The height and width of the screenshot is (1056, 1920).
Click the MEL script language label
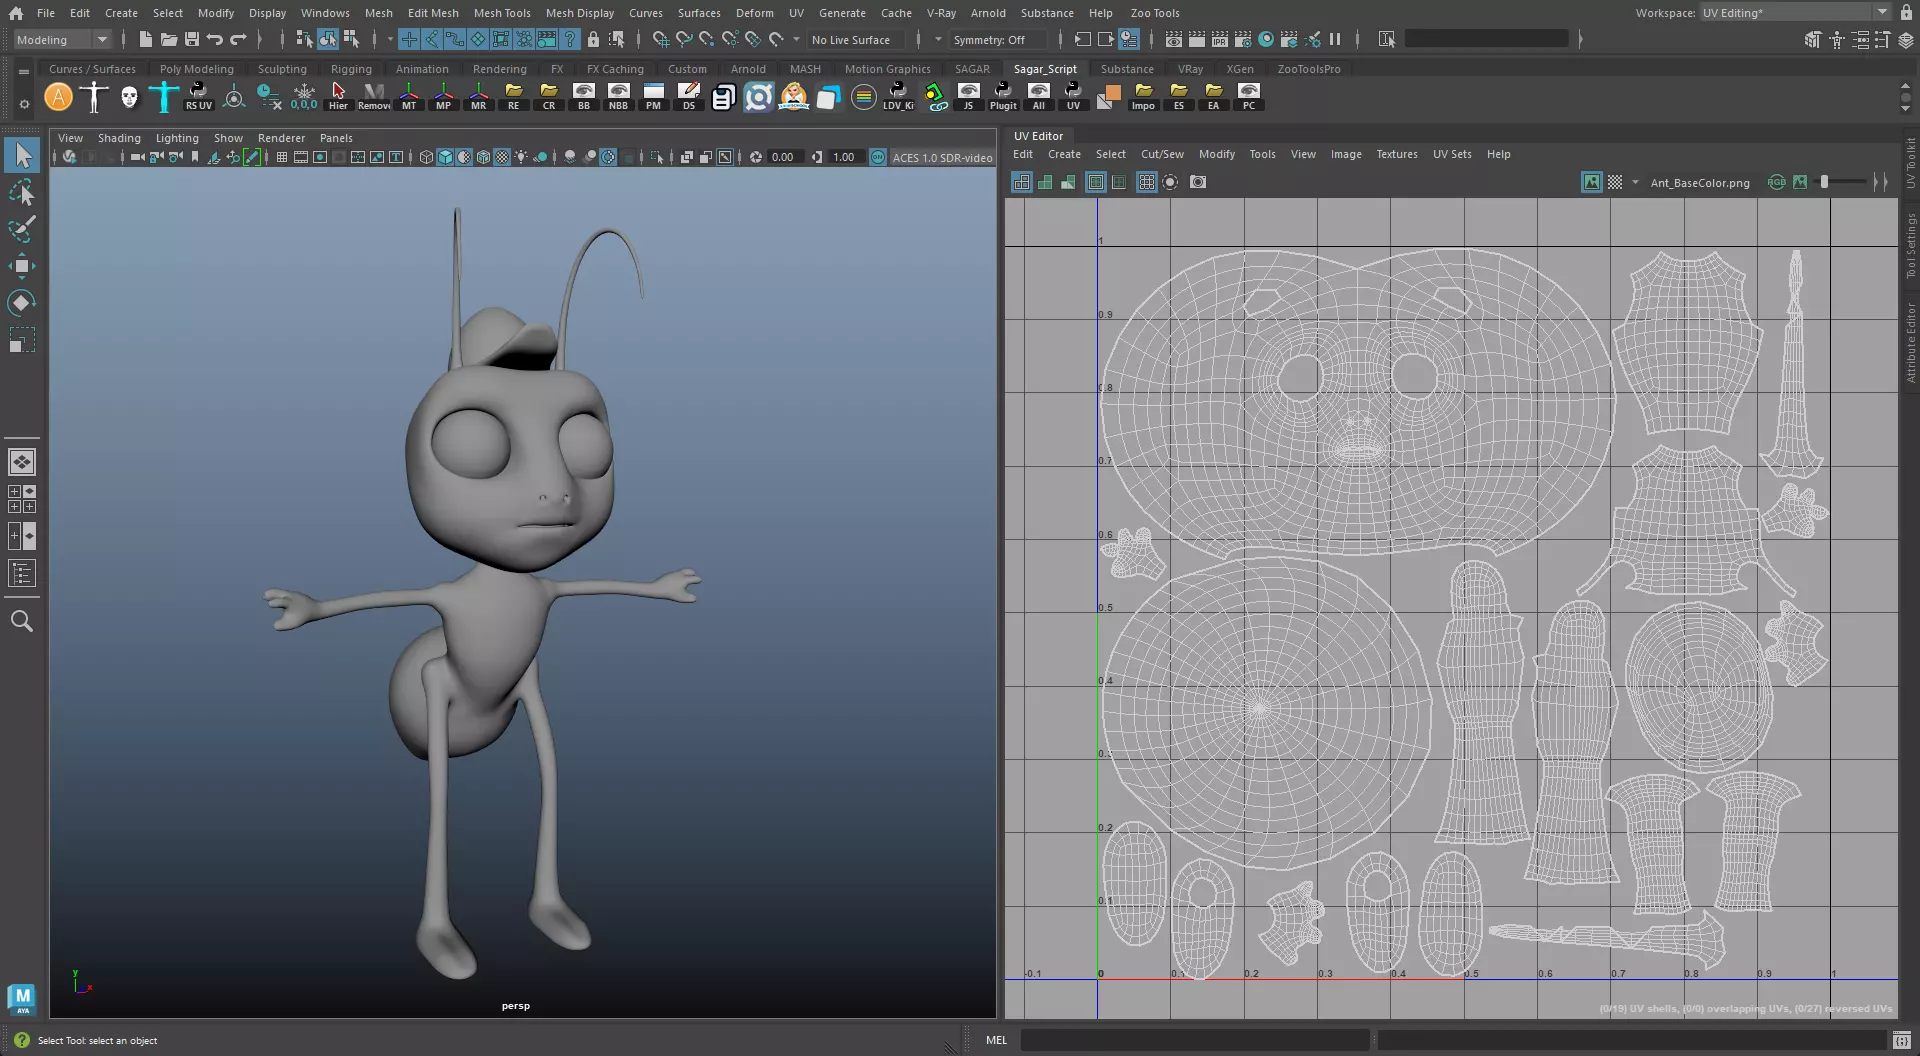(997, 1040)
